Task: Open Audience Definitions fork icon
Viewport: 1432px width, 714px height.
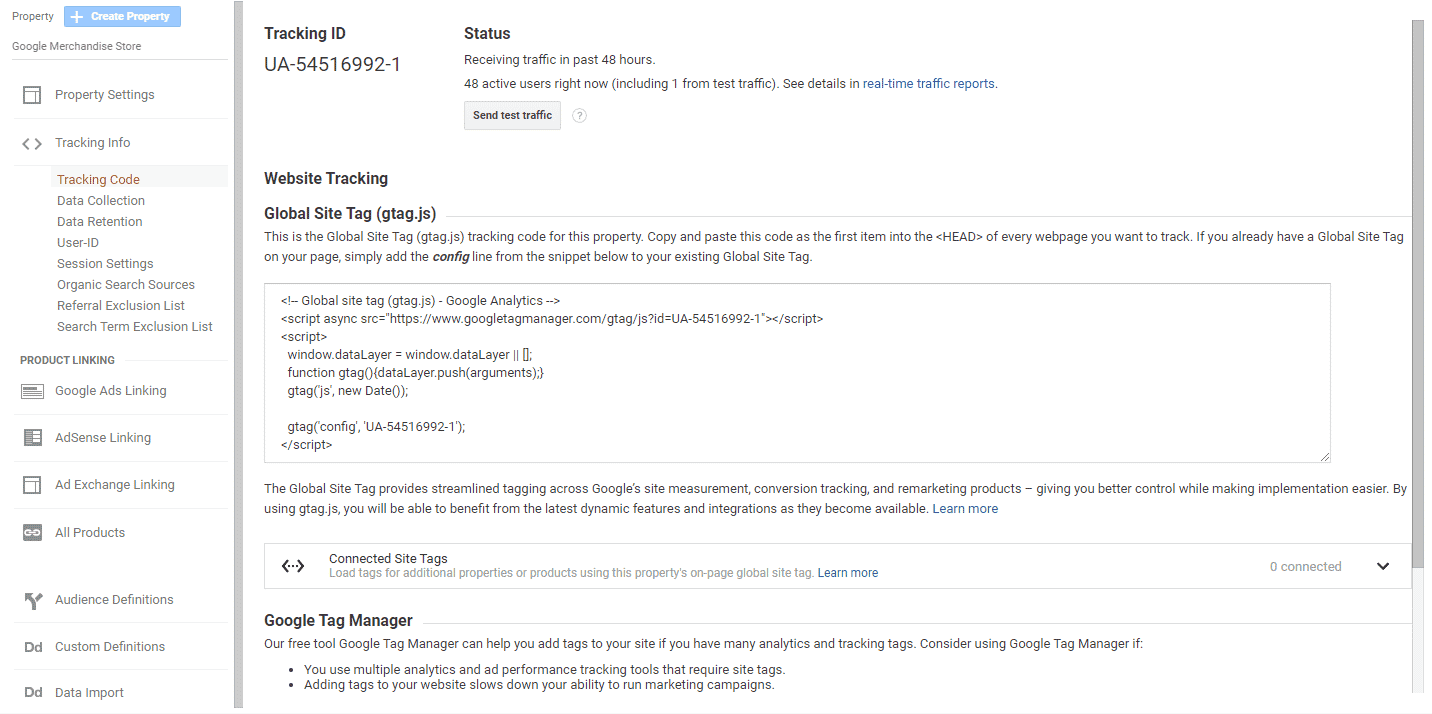Action: 32,600
